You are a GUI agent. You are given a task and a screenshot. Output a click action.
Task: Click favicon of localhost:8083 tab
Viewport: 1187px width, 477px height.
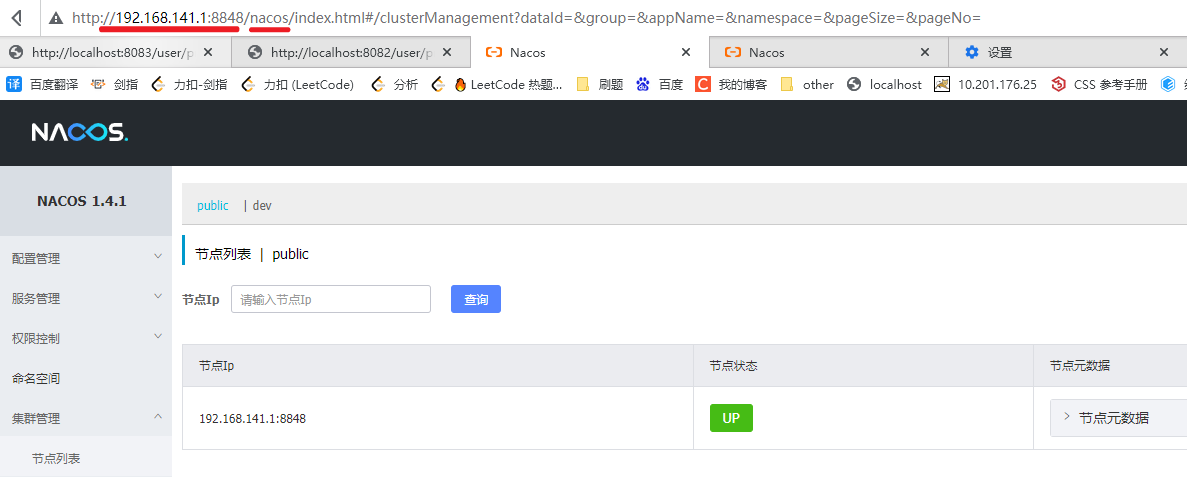[x=16, y=52]
